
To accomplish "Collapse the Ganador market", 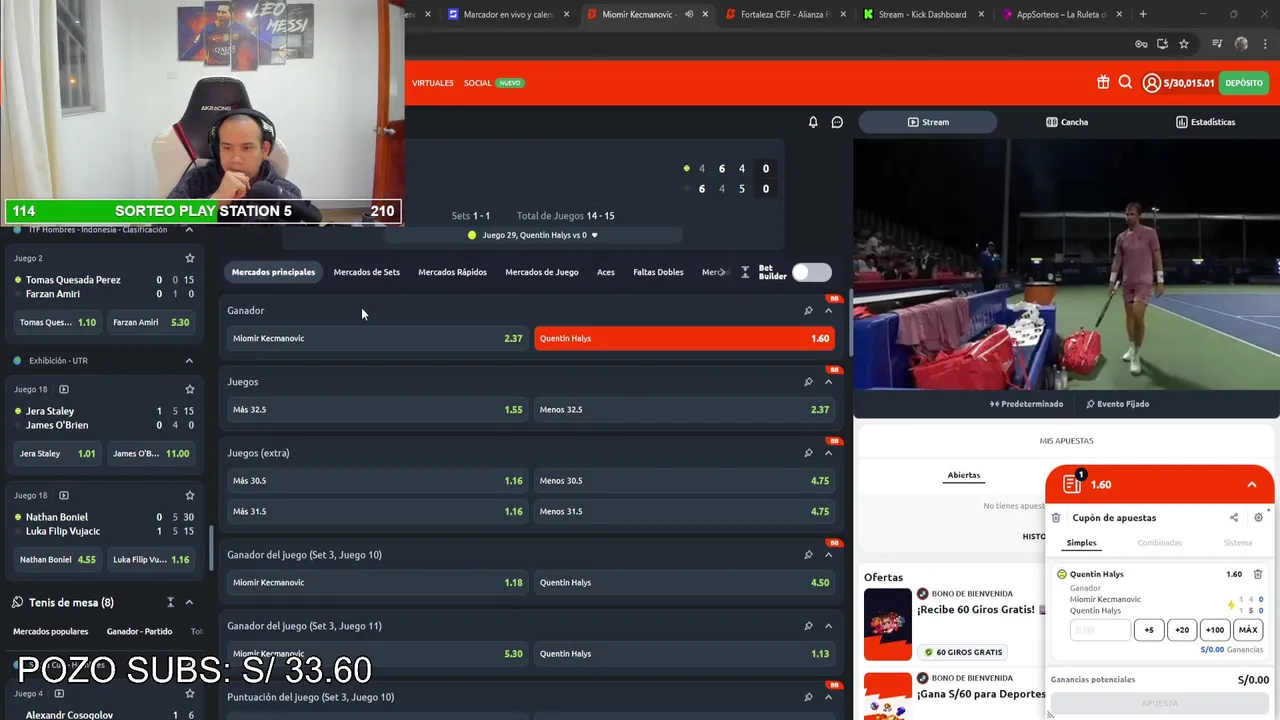I will tap(828, 311).
